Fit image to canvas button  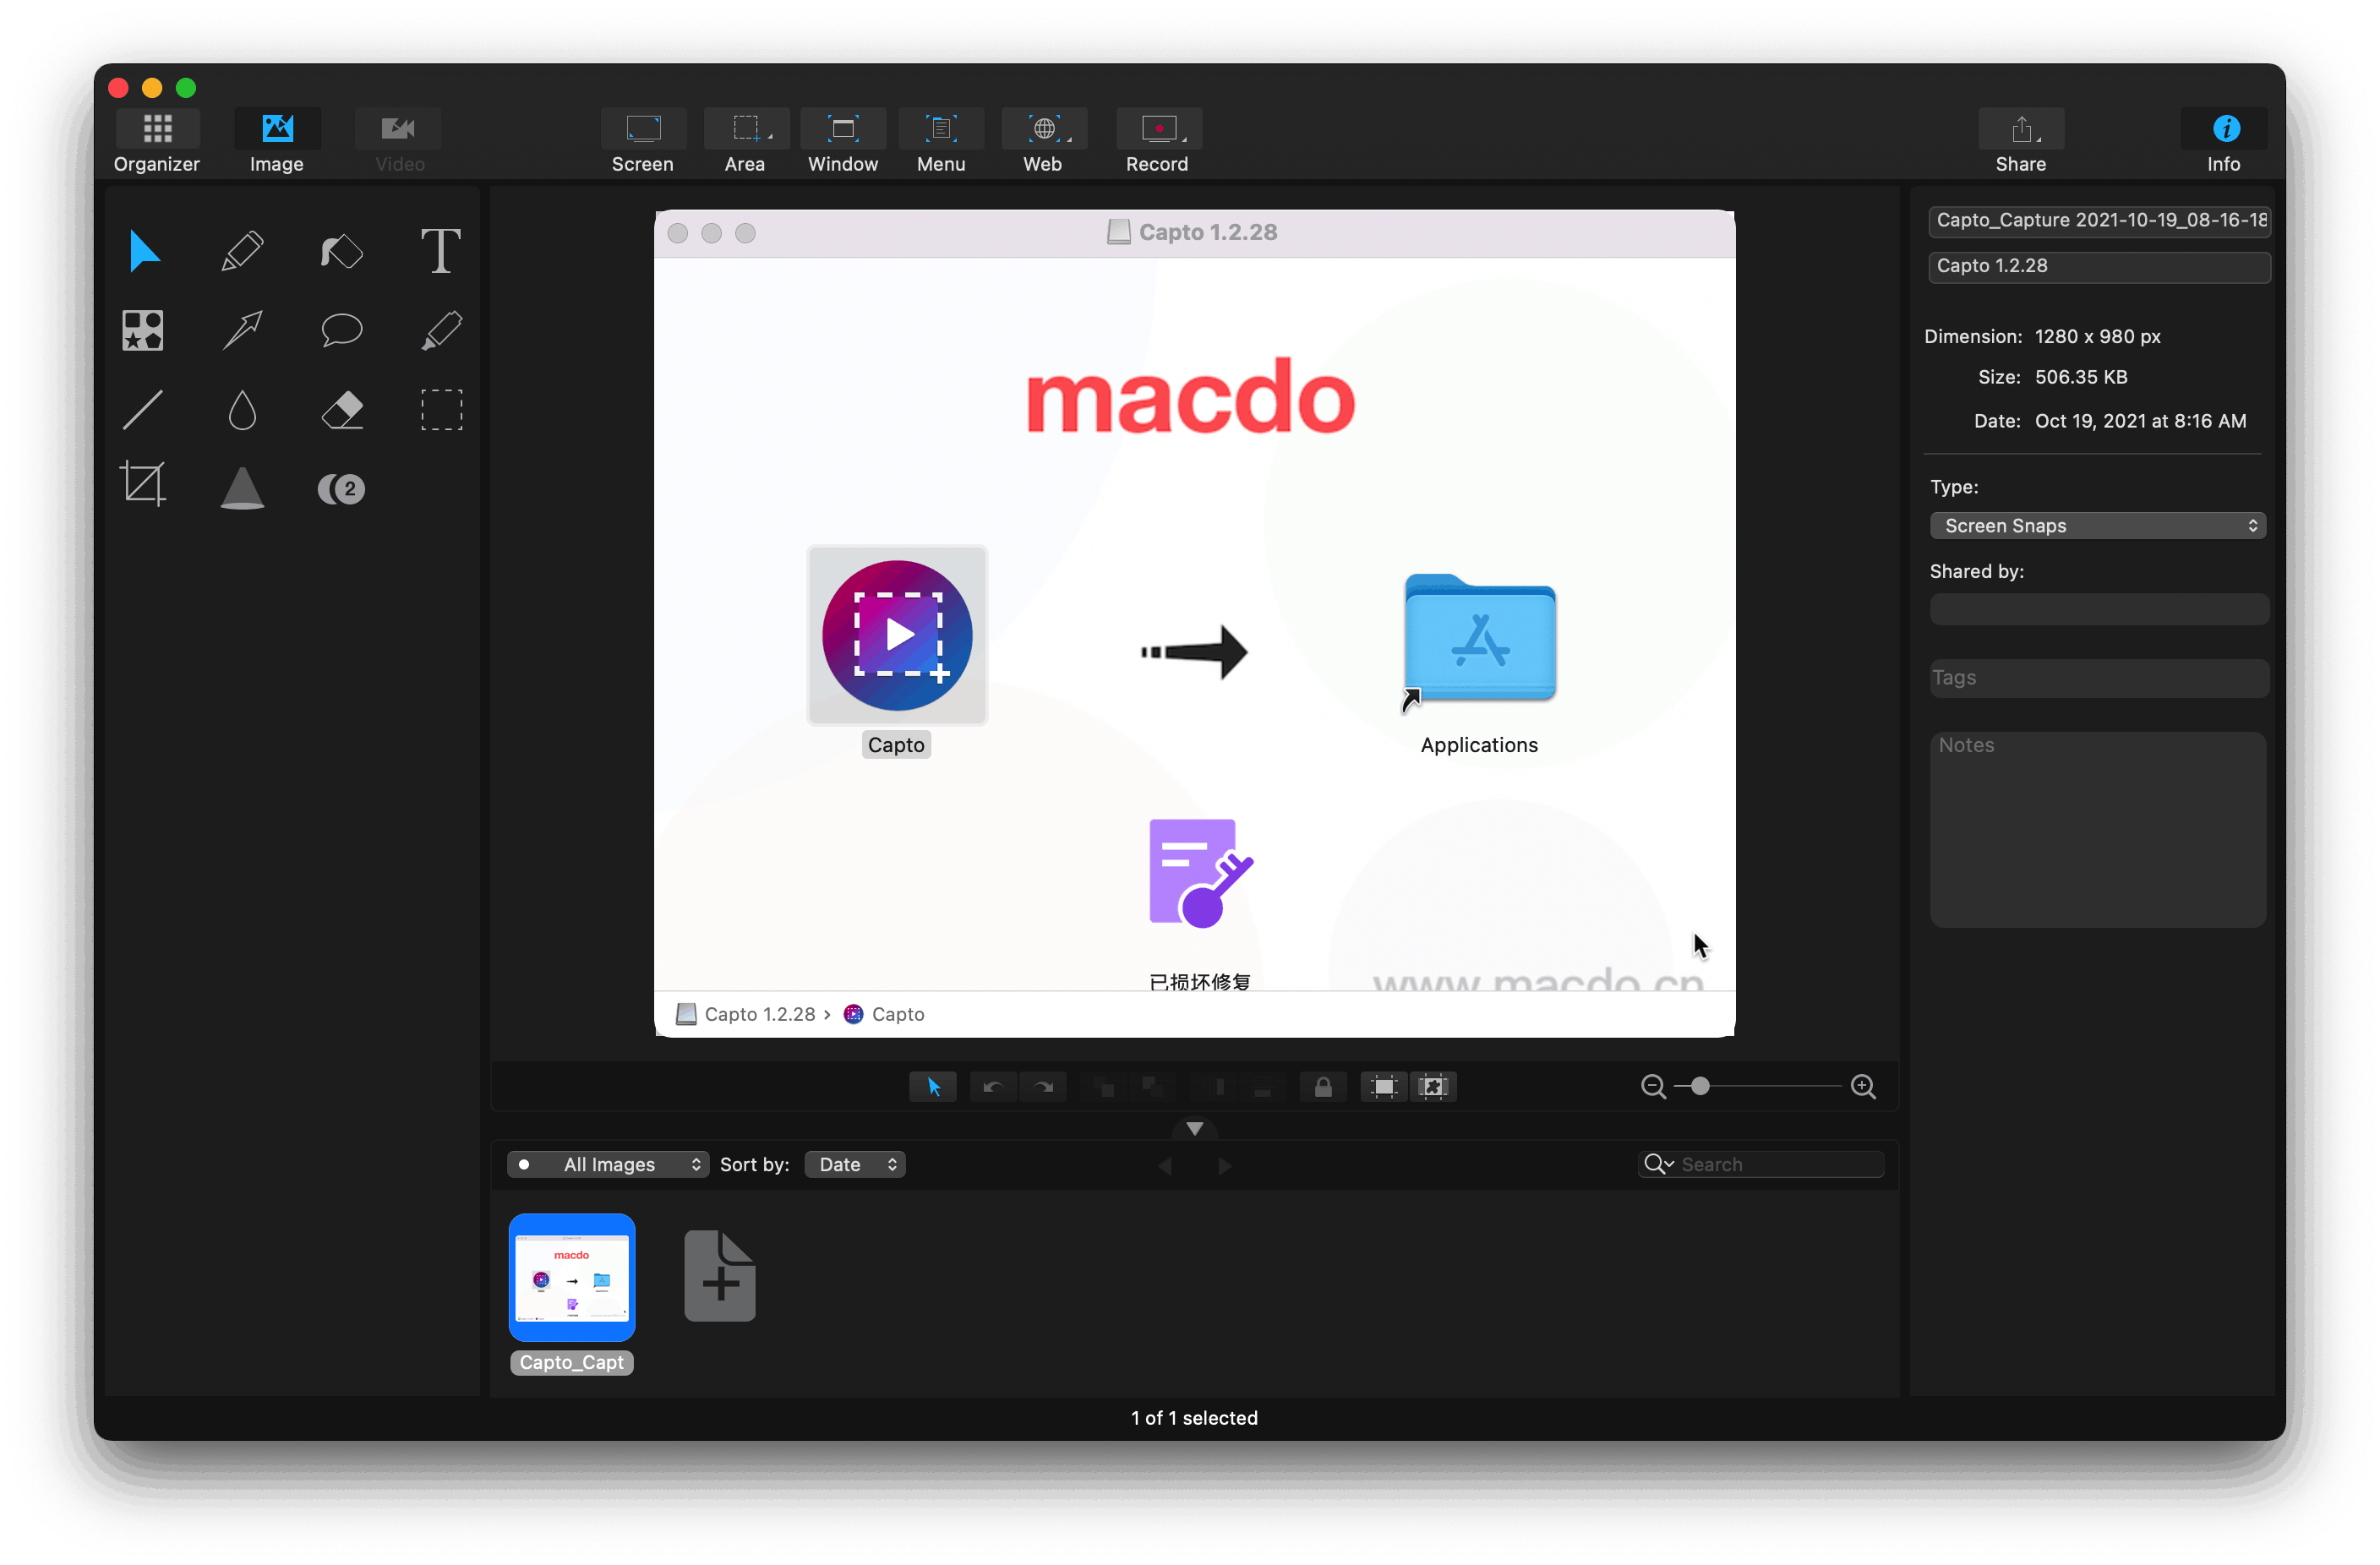[1383, 1087]
